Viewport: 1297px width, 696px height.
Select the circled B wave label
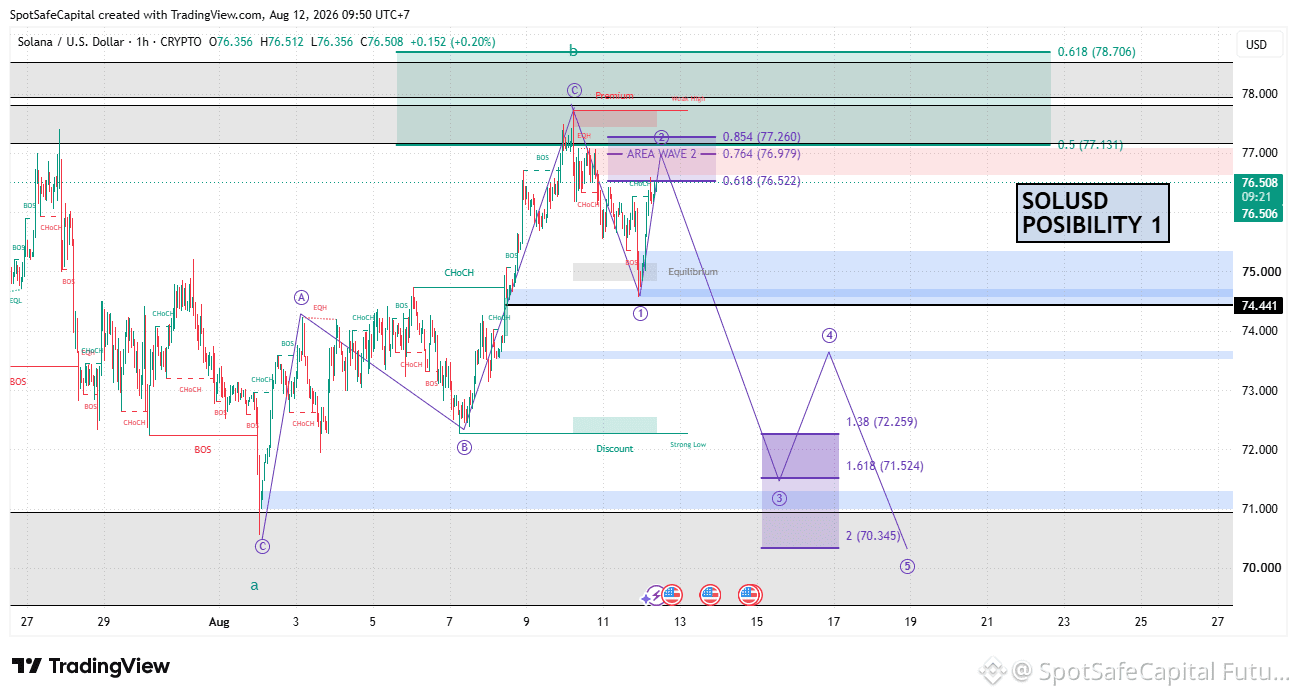464,447
